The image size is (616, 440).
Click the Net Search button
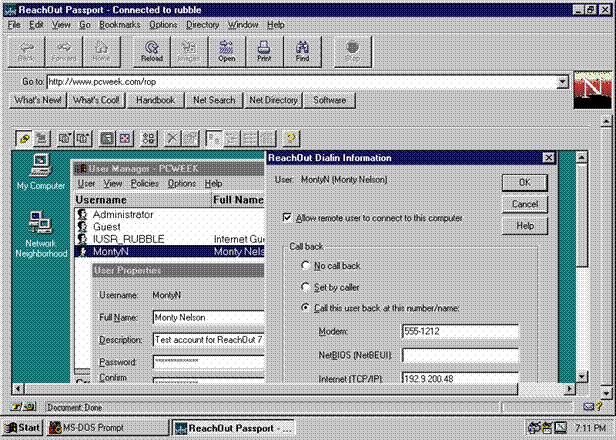click(x=214, y=100)
